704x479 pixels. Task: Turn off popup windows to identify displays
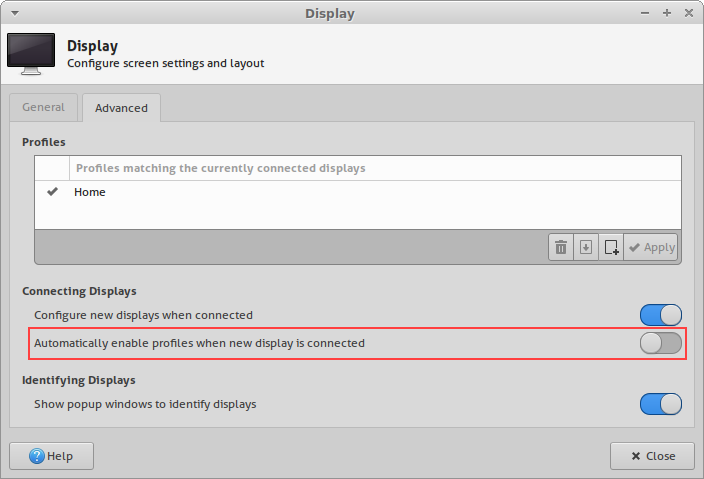[x=661, y=404]
